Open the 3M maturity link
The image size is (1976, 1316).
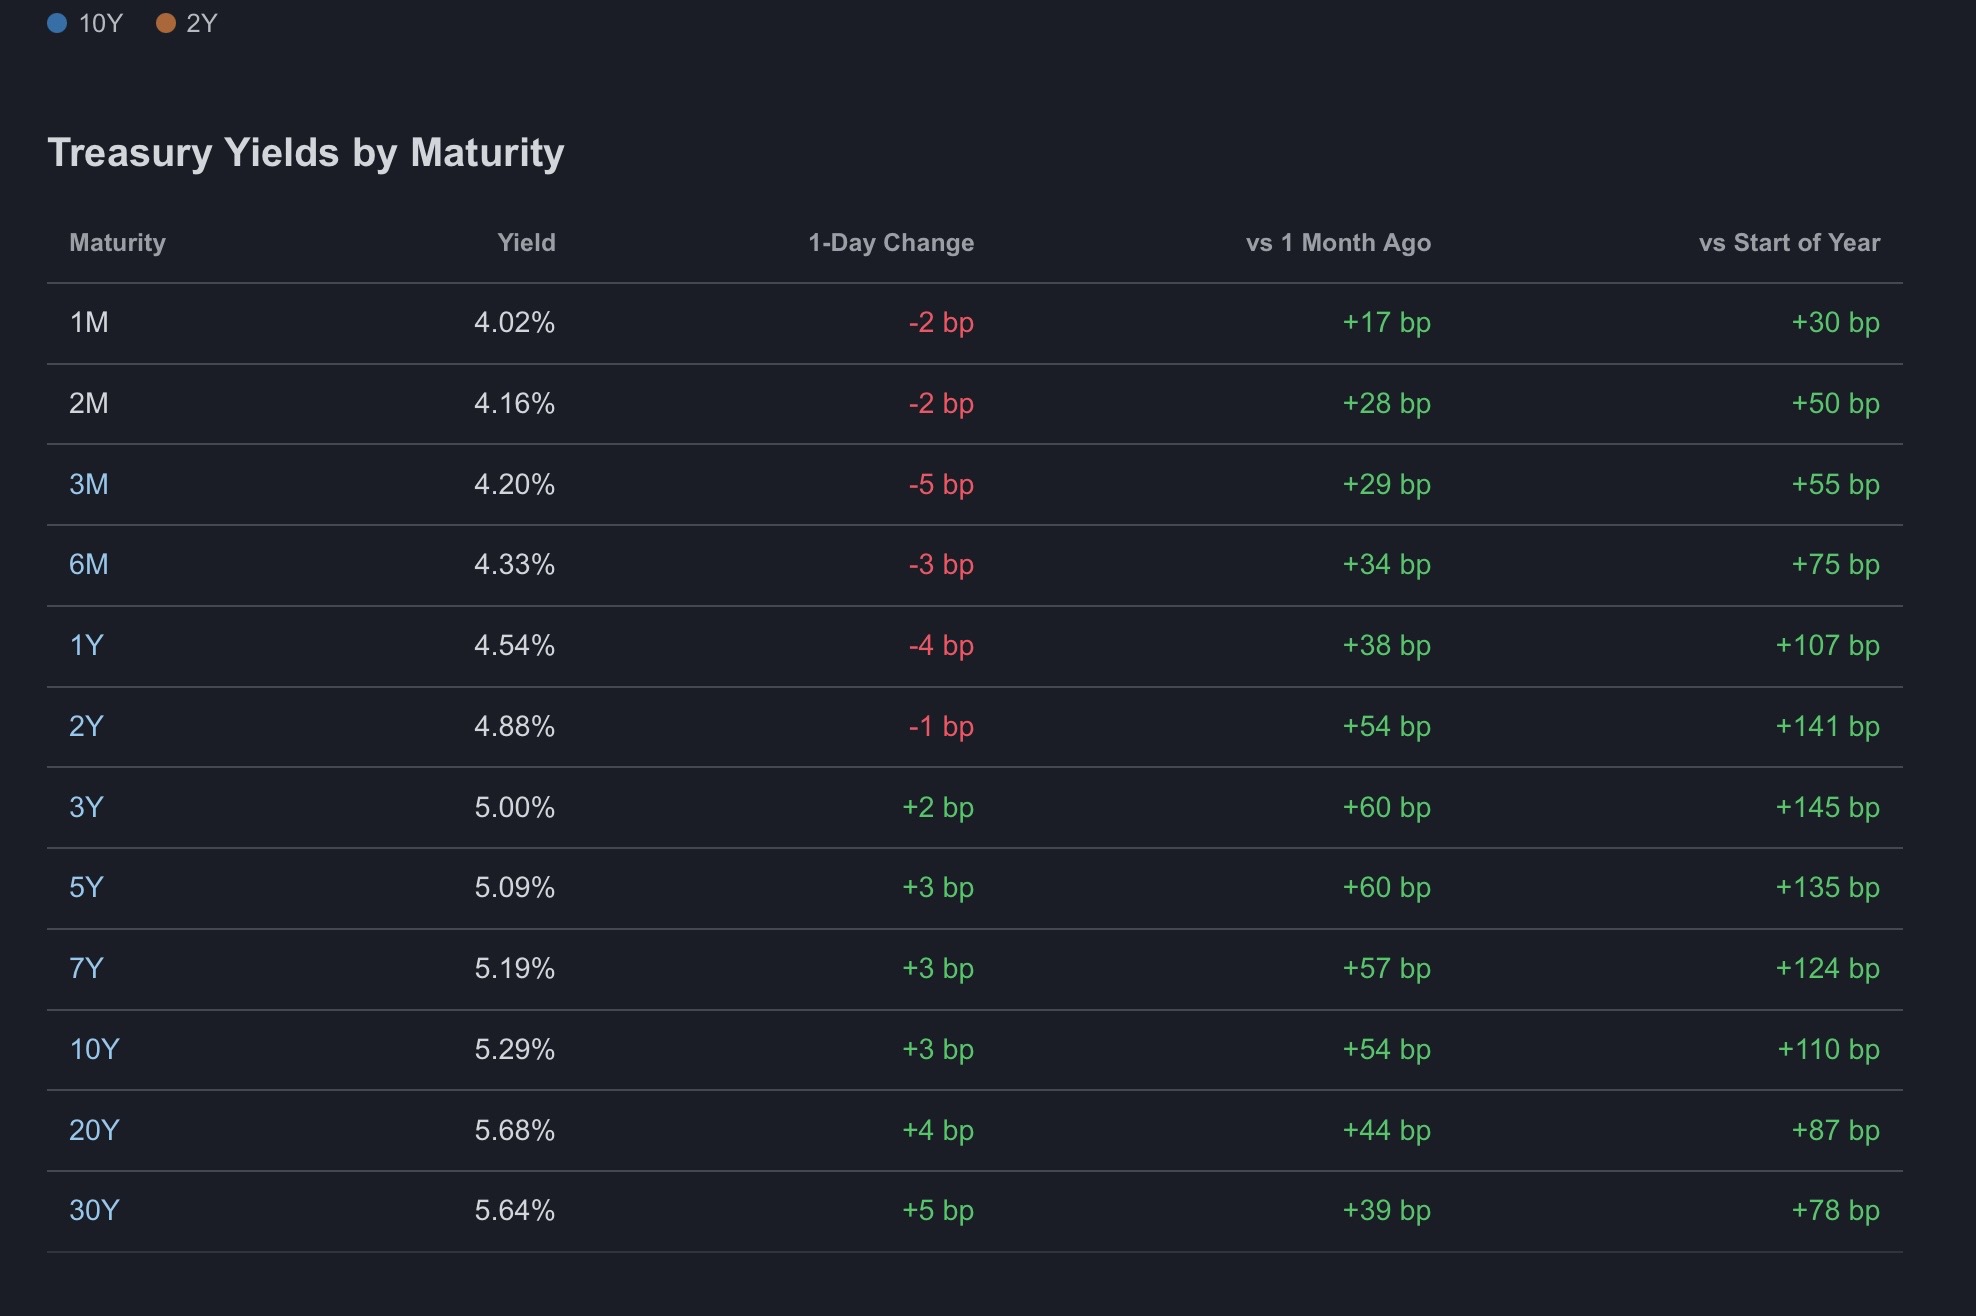(x=88, y=485)
